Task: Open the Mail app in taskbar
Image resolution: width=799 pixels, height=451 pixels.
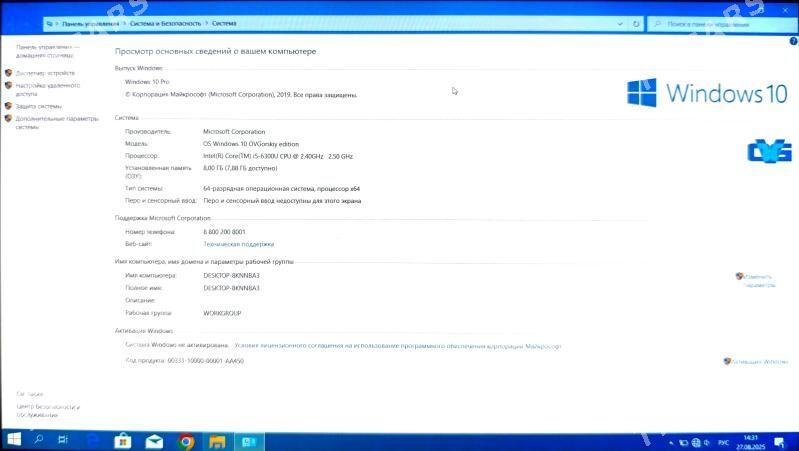Action: point(154,441)
